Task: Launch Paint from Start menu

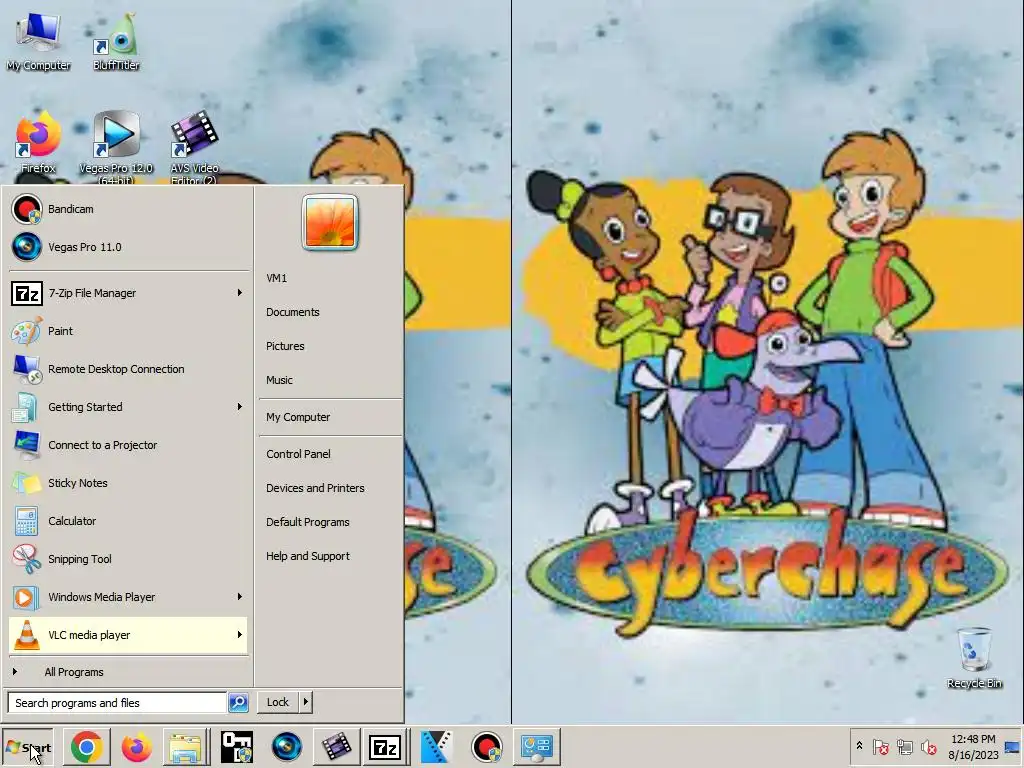Action: pyautogui.click(x=128, y=331)
